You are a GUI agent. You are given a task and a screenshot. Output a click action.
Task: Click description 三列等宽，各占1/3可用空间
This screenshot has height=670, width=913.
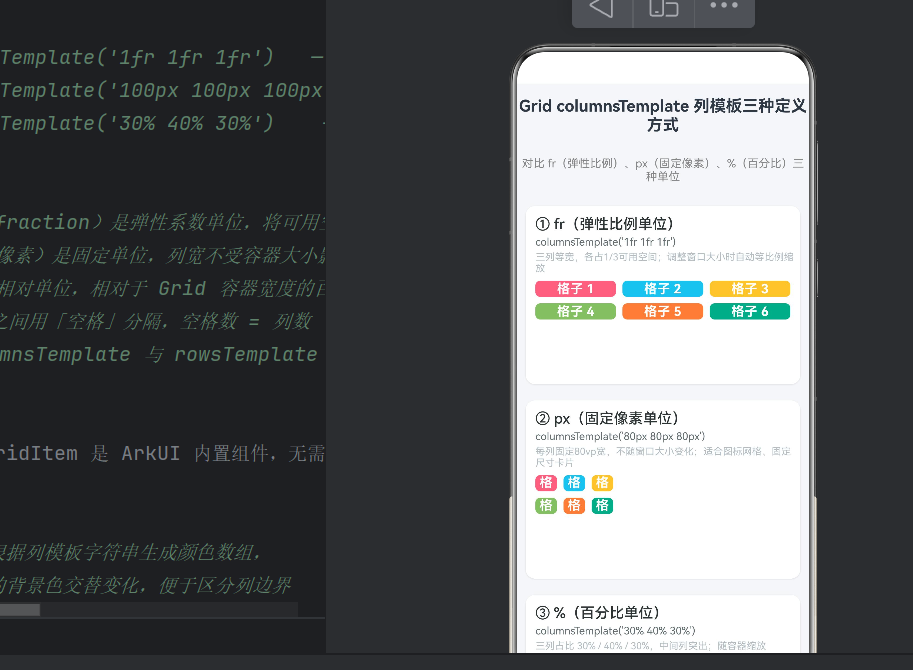click(664, 262)
